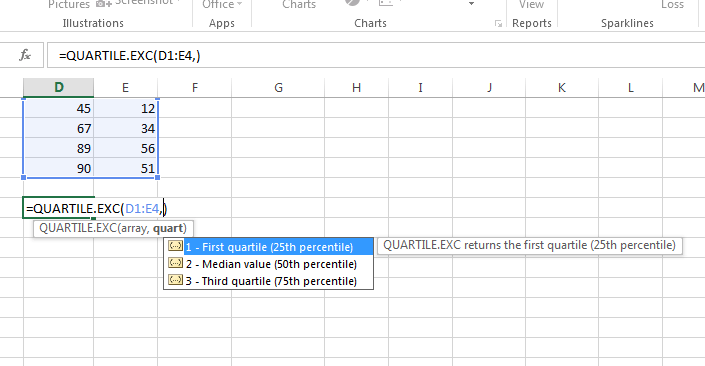Click the cell with value 34

[125, 128]
